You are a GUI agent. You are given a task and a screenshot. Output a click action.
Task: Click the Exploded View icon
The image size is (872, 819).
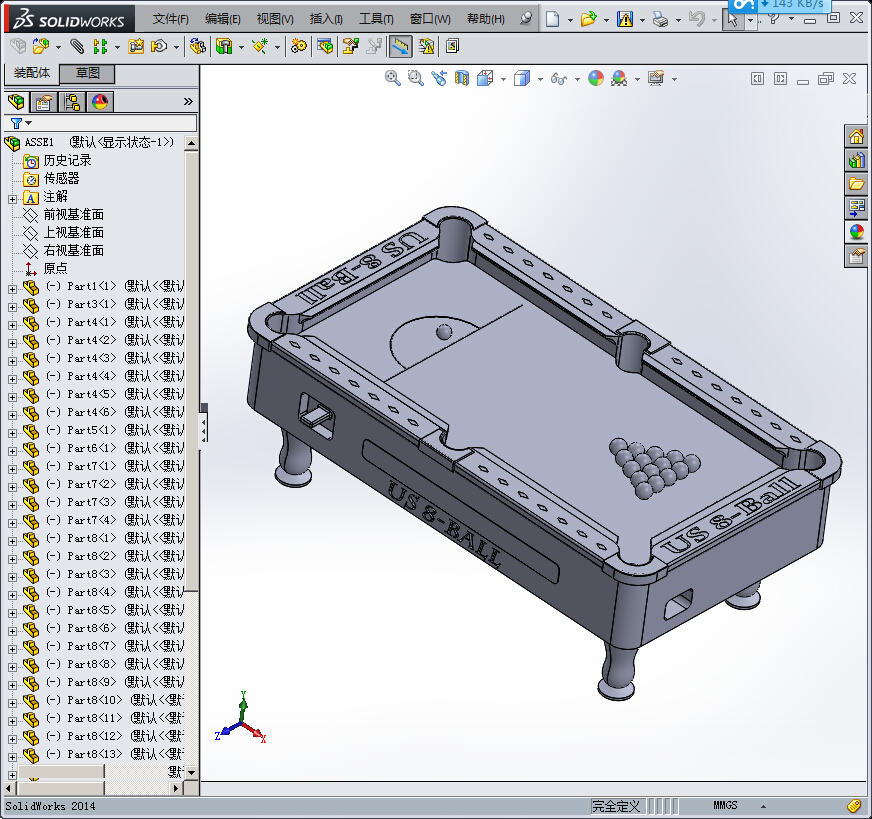(350, 46)
